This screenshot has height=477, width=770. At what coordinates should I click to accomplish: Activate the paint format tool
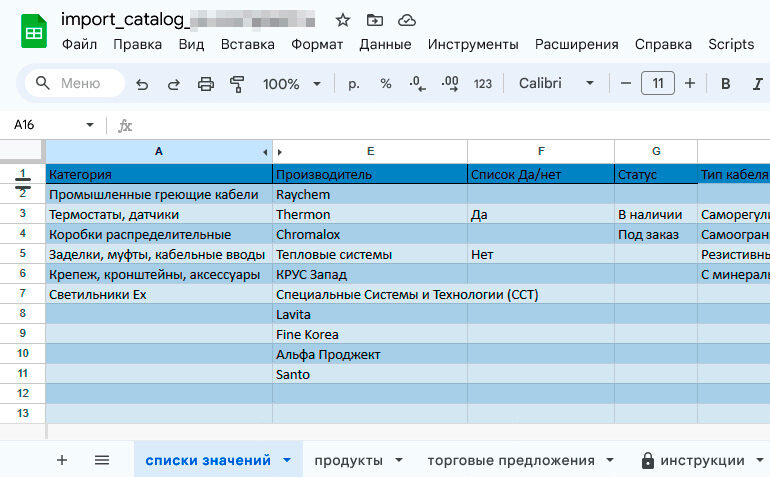pos(237,84)
